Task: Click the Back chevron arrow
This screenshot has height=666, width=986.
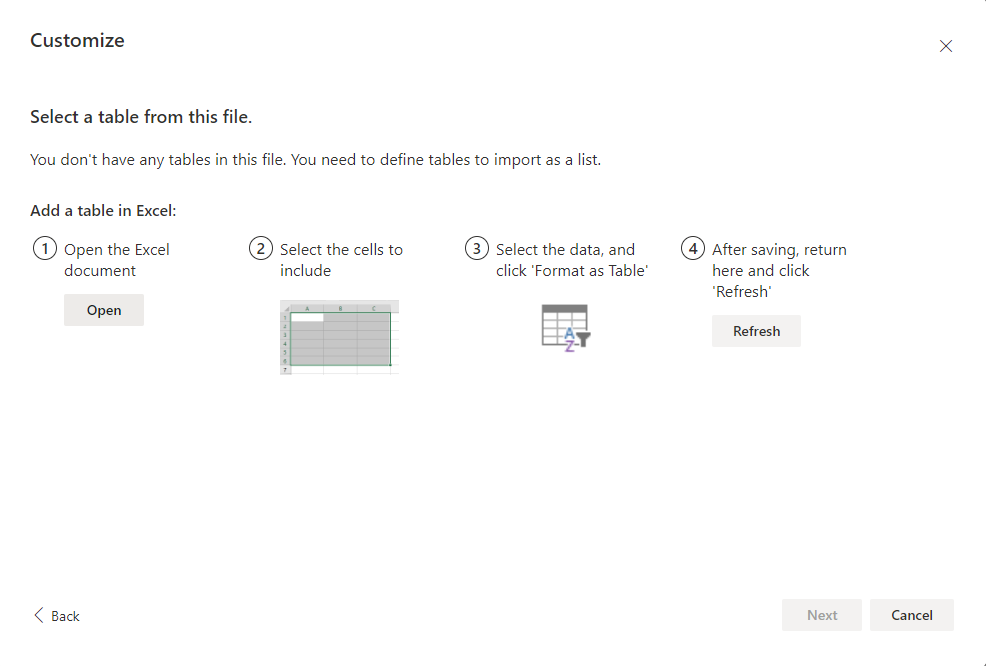Action: [x=38, y=615]
